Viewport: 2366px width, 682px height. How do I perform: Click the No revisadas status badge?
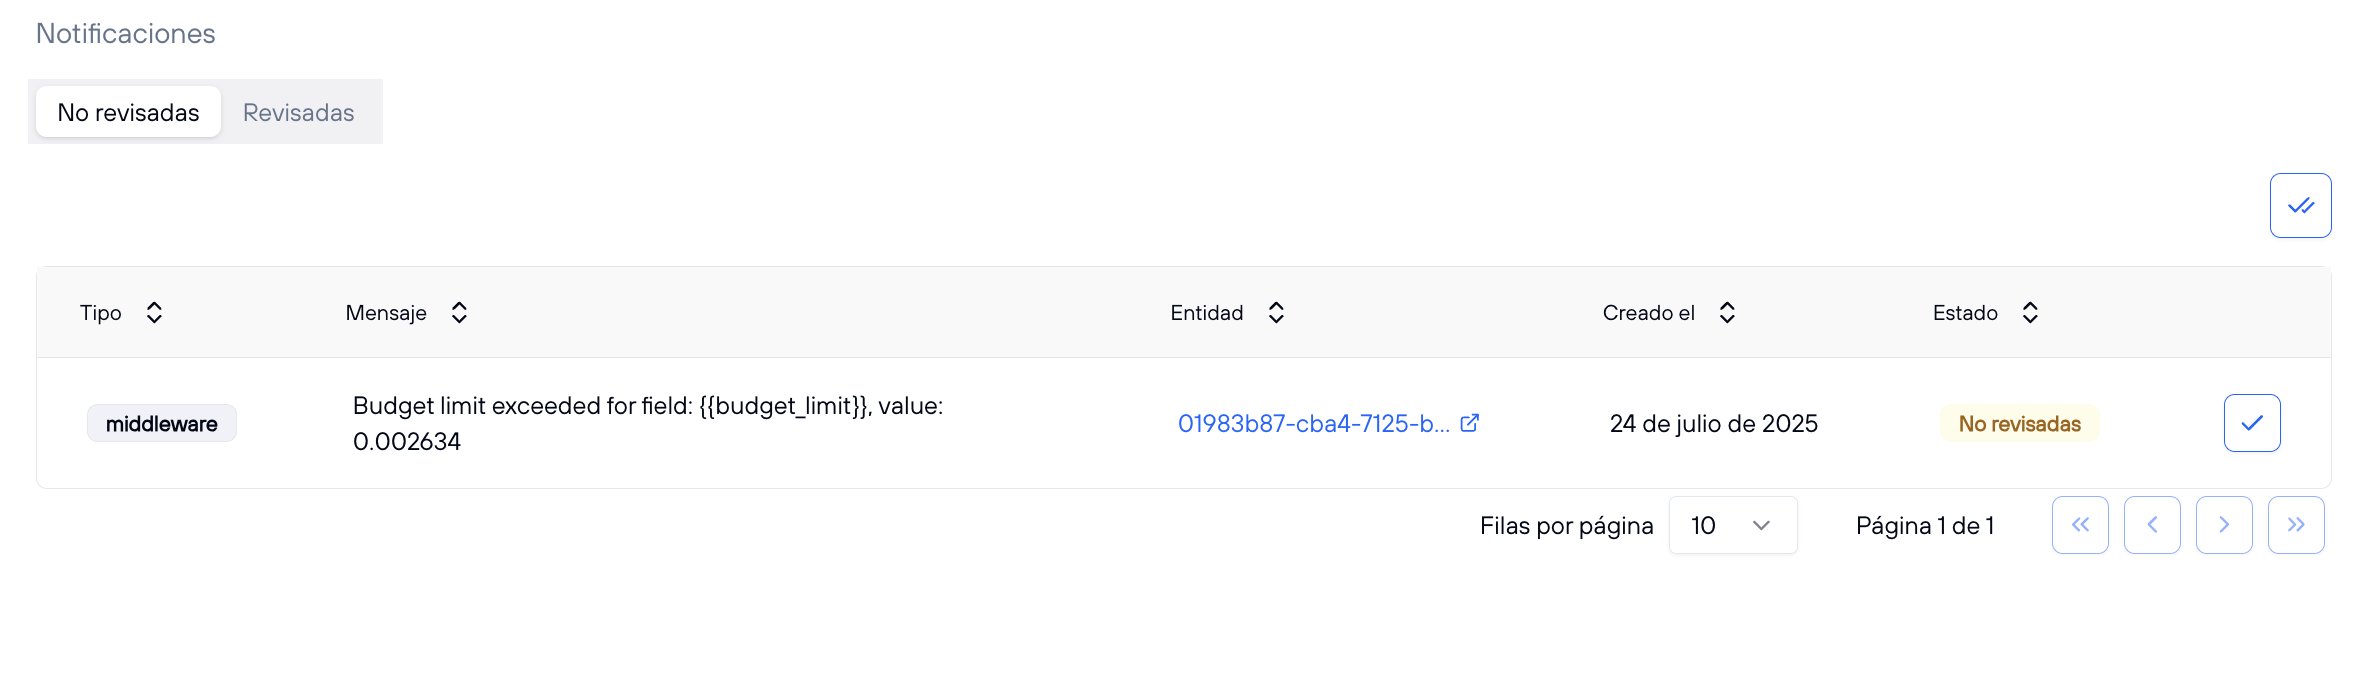pos(2019,424)
